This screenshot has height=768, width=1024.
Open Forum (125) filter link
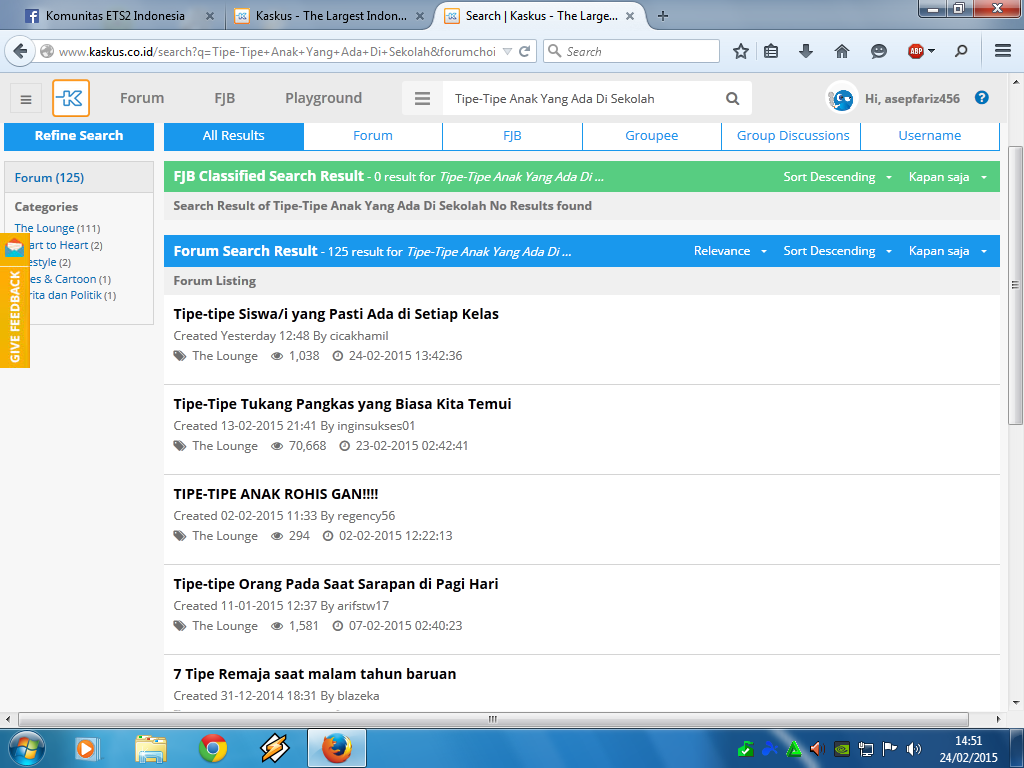[x=49, y=178]
